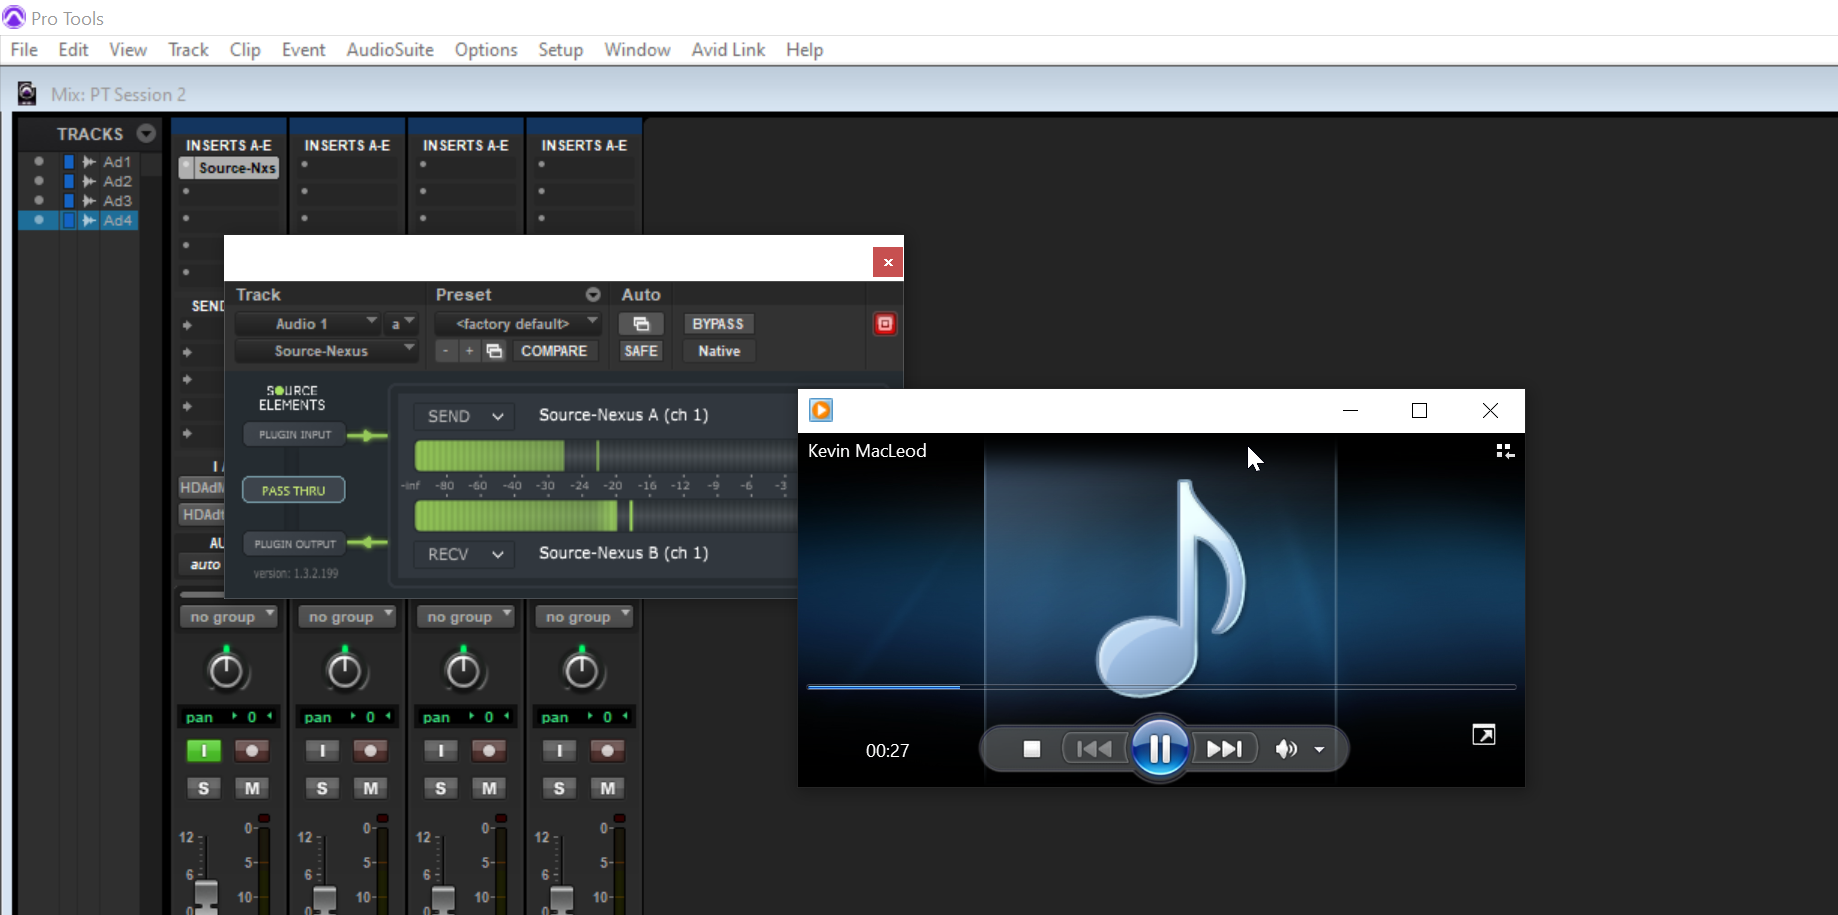This screenshot has width=1838, height=915.
Task: Open the Setup menu
Action: coord(560,50)
